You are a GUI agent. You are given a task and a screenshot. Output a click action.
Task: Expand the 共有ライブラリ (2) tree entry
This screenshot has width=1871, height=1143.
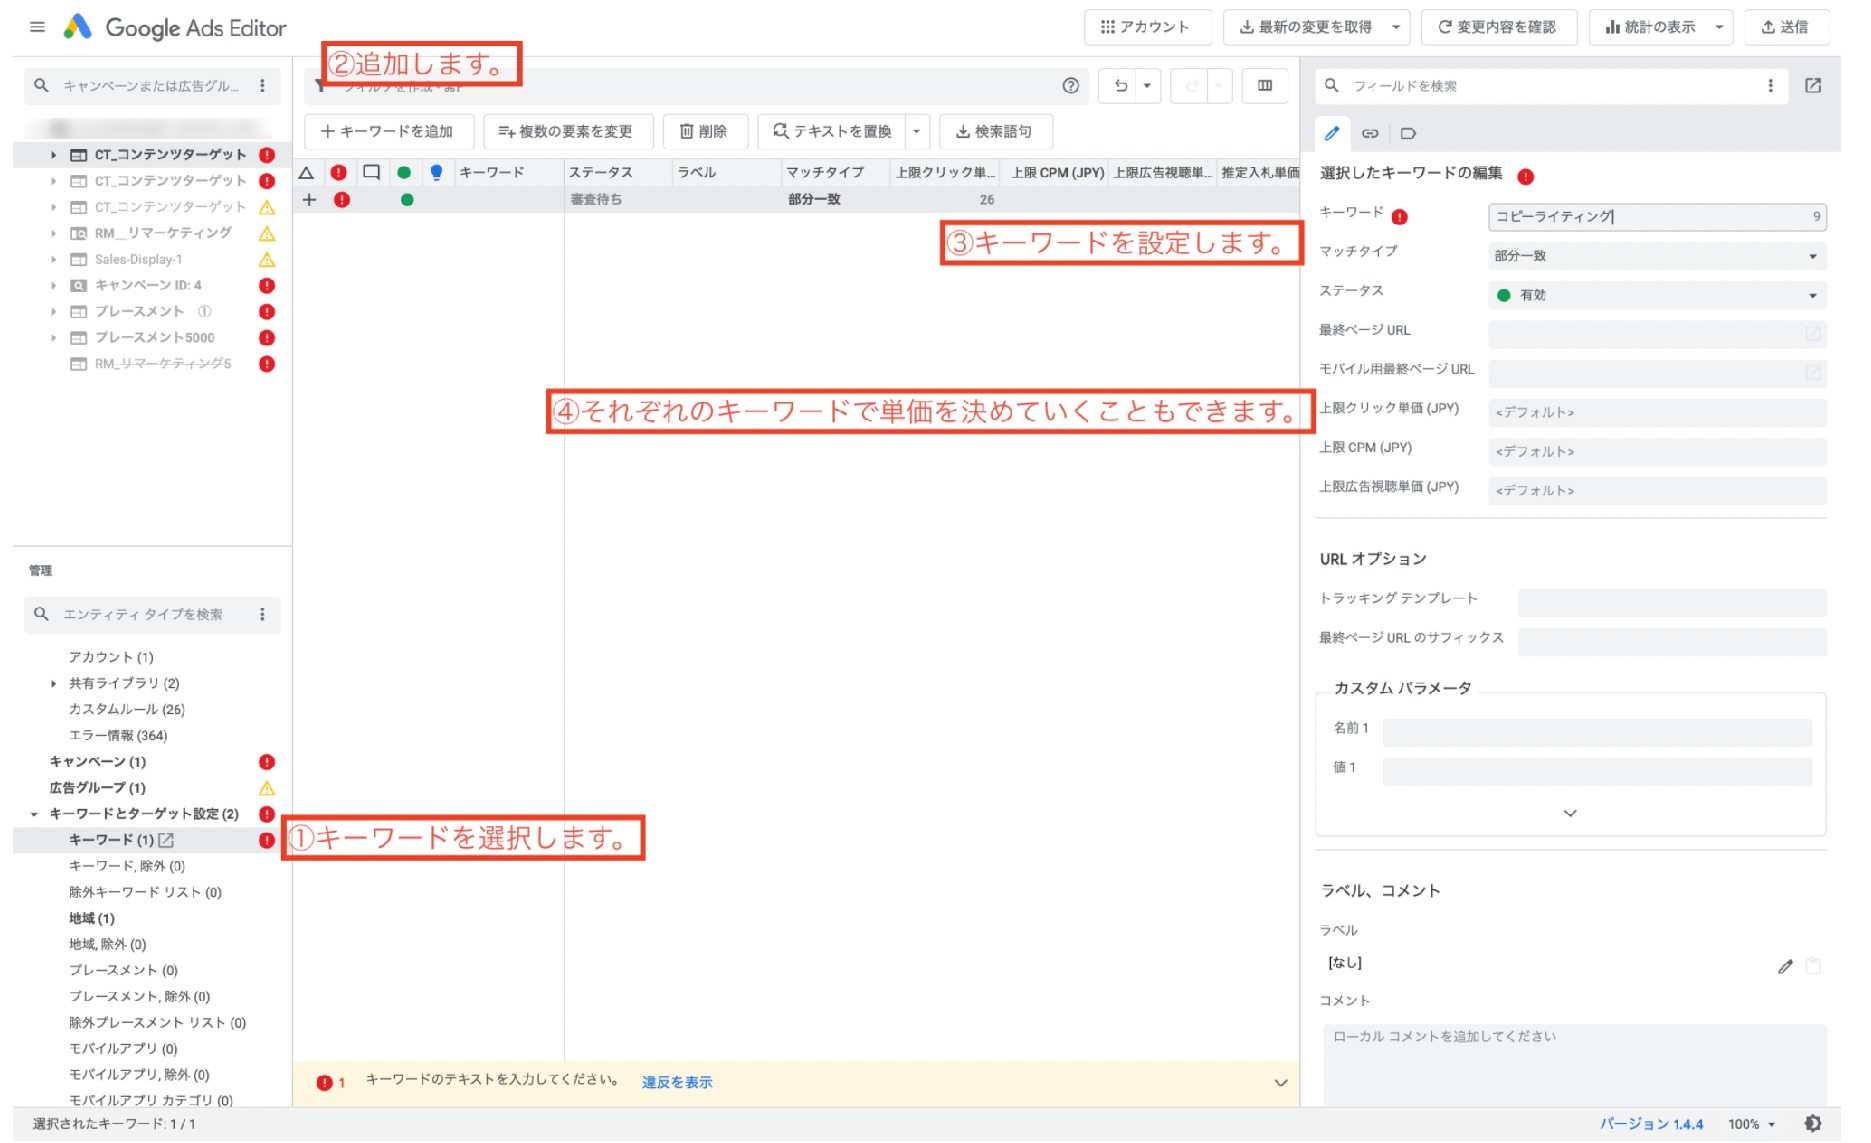pos(53,683)
